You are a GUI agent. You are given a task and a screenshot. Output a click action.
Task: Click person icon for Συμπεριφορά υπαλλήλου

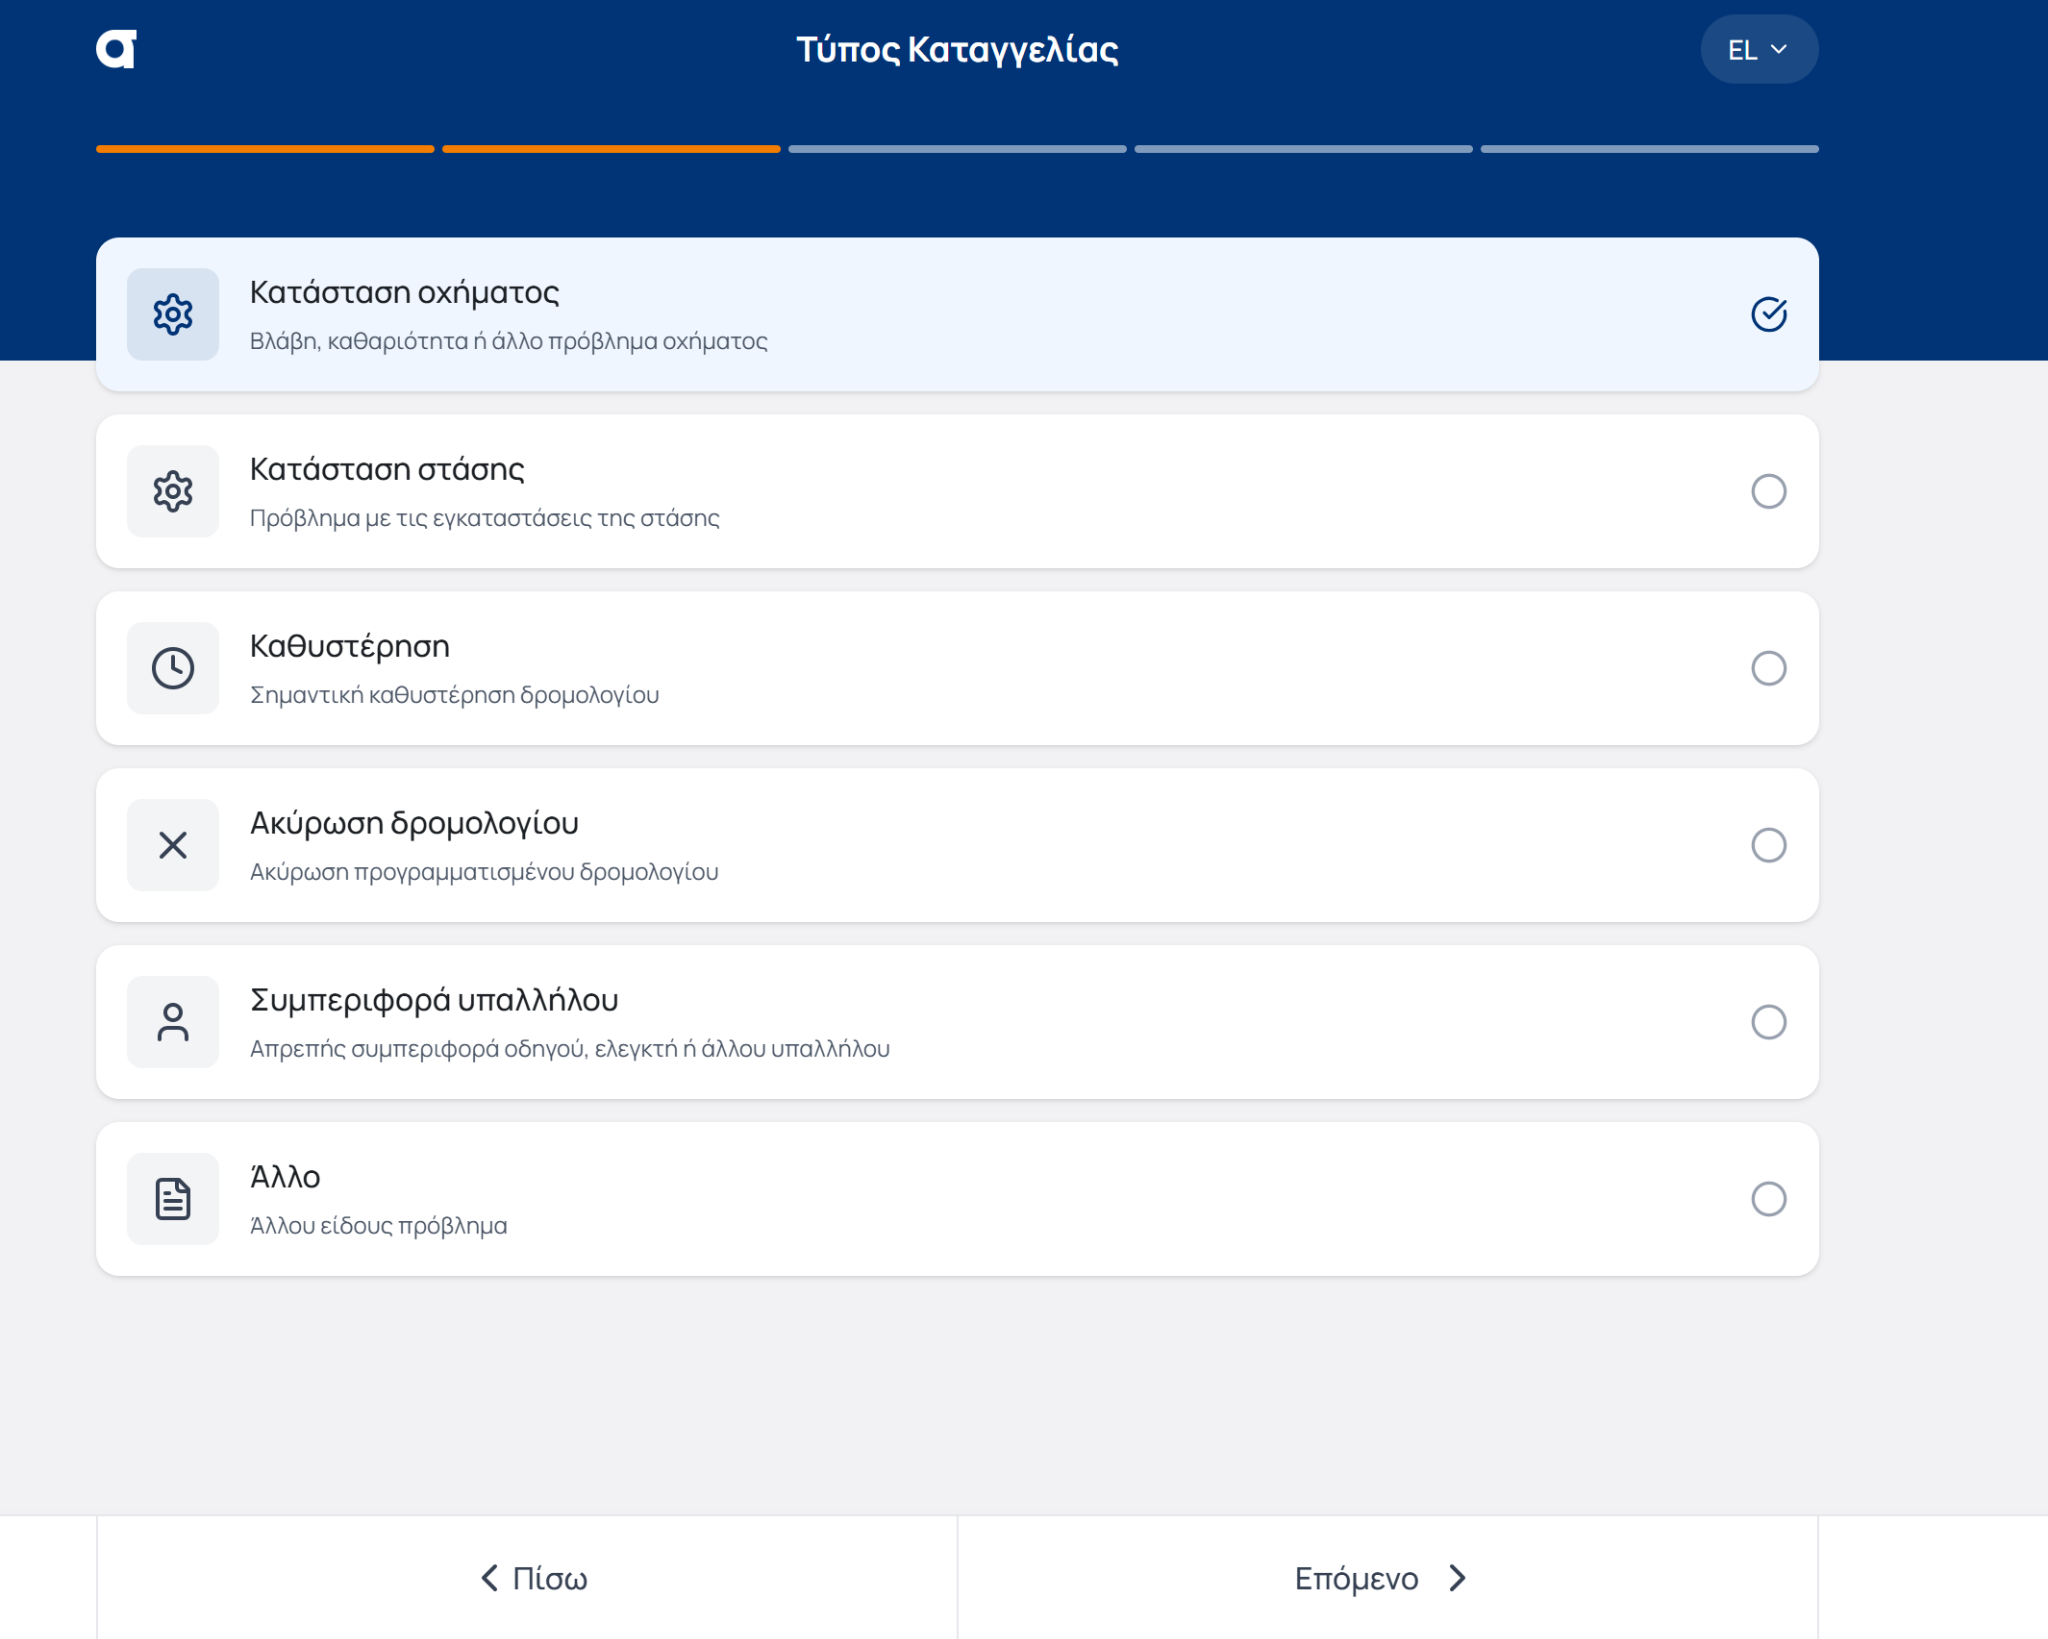[x=172, y=1022]
